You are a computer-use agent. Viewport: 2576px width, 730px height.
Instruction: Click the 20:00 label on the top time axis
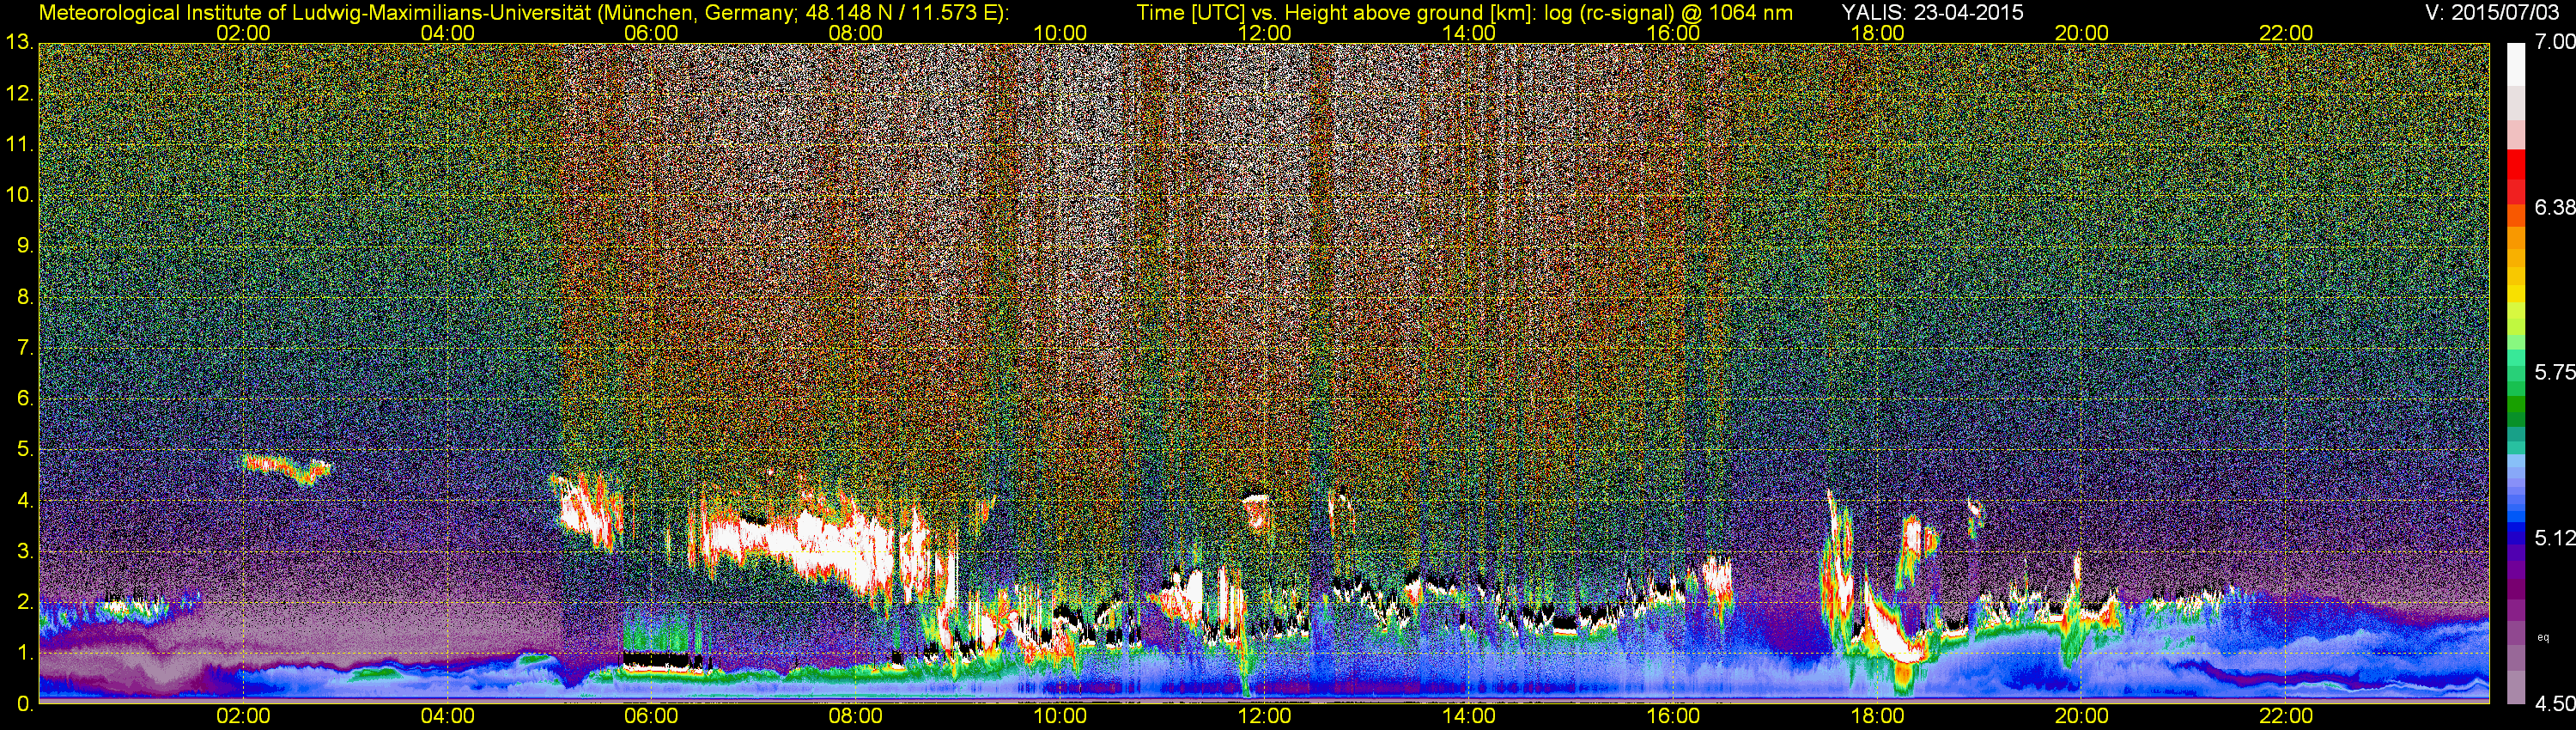click(2082, 33)
